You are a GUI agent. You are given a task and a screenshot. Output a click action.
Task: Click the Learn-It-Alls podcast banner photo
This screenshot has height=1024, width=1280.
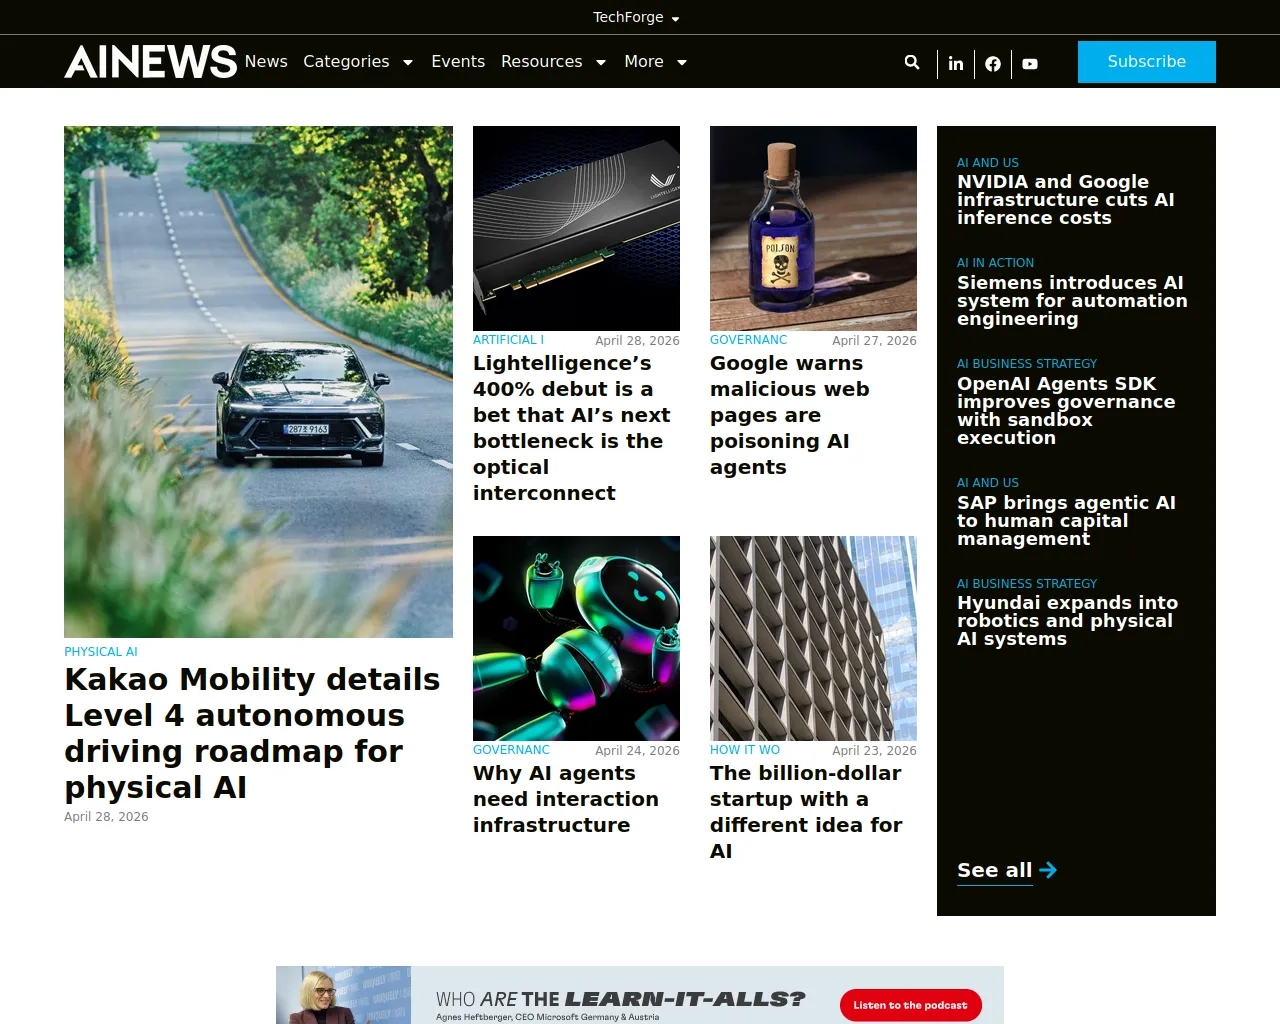[x=343, y=995]
